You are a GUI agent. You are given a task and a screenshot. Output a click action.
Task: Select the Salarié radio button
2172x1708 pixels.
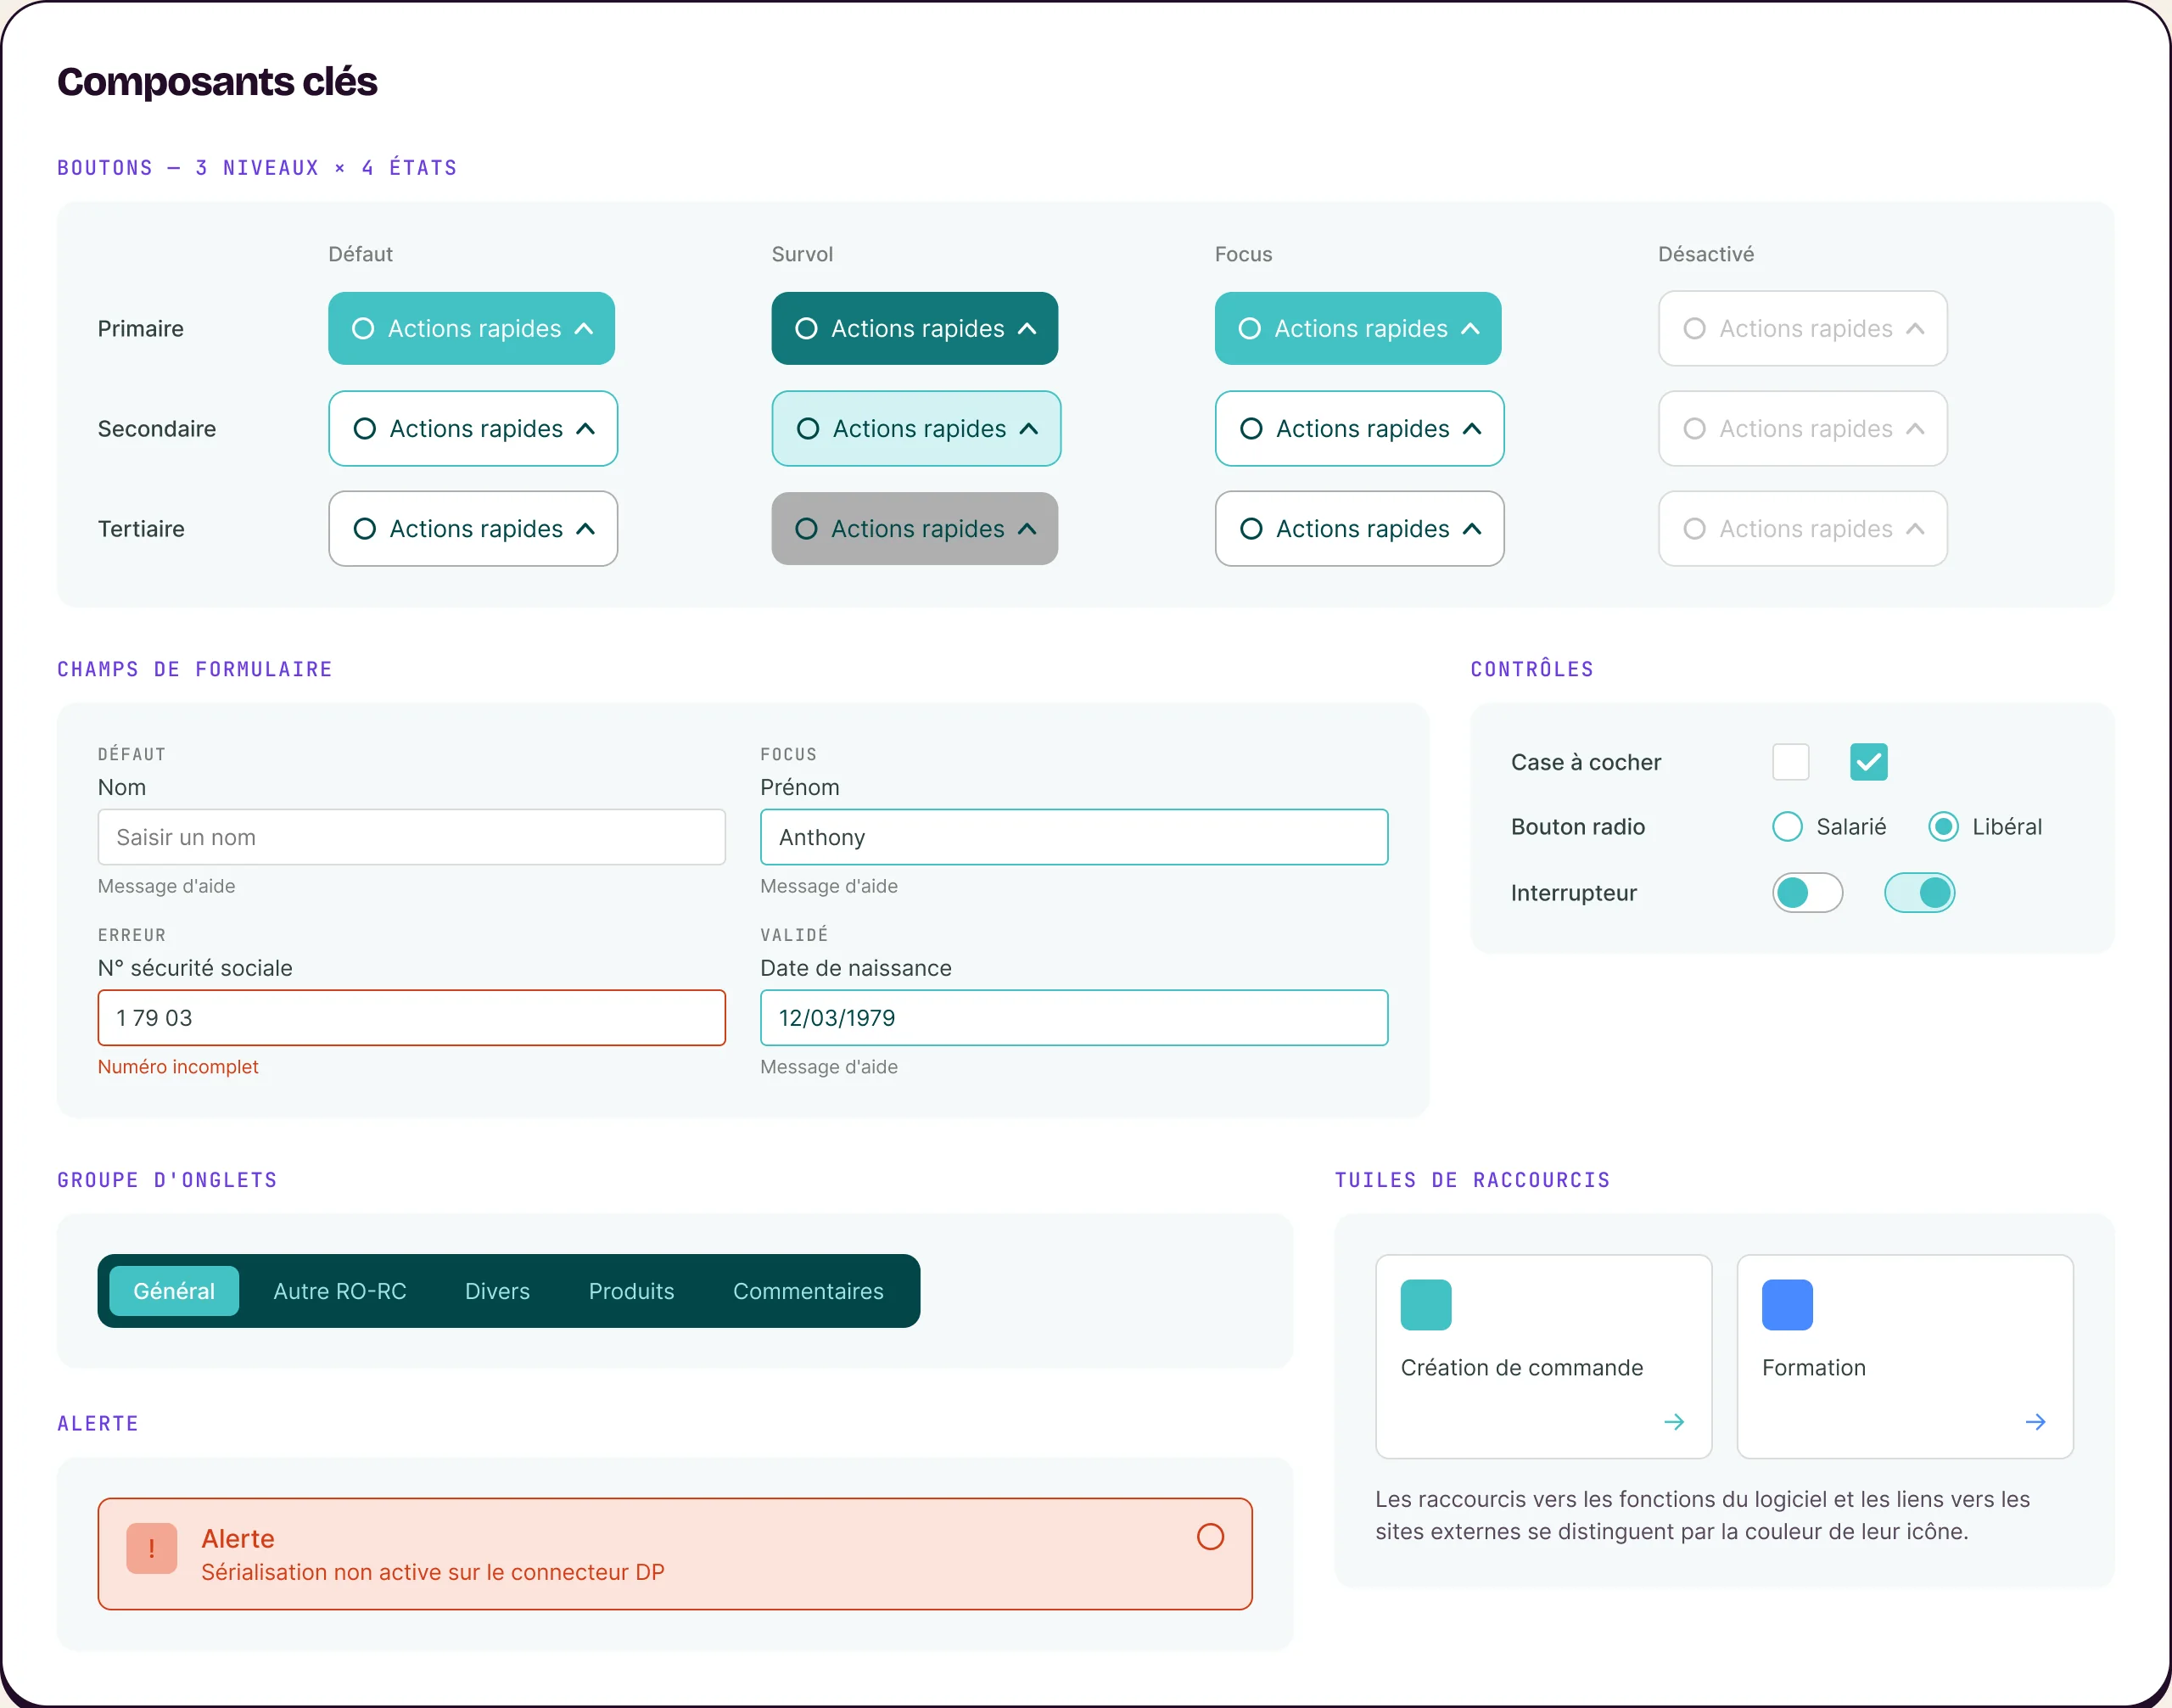coord(1787,827)
